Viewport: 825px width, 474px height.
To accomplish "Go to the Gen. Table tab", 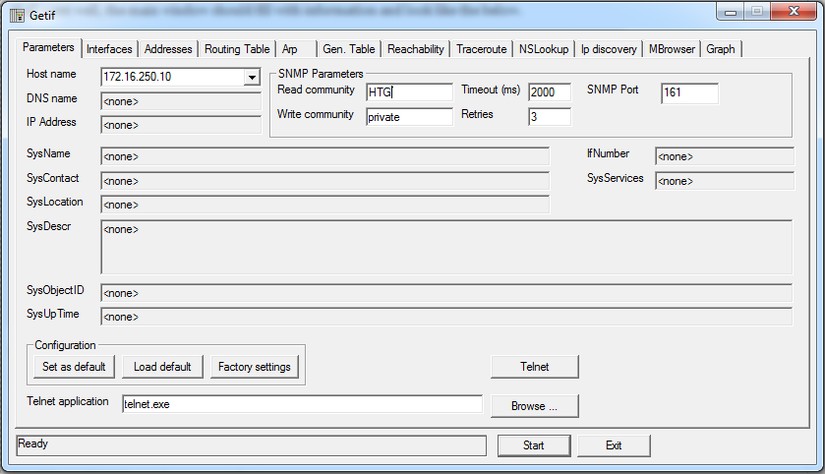I will coord(349,49).
